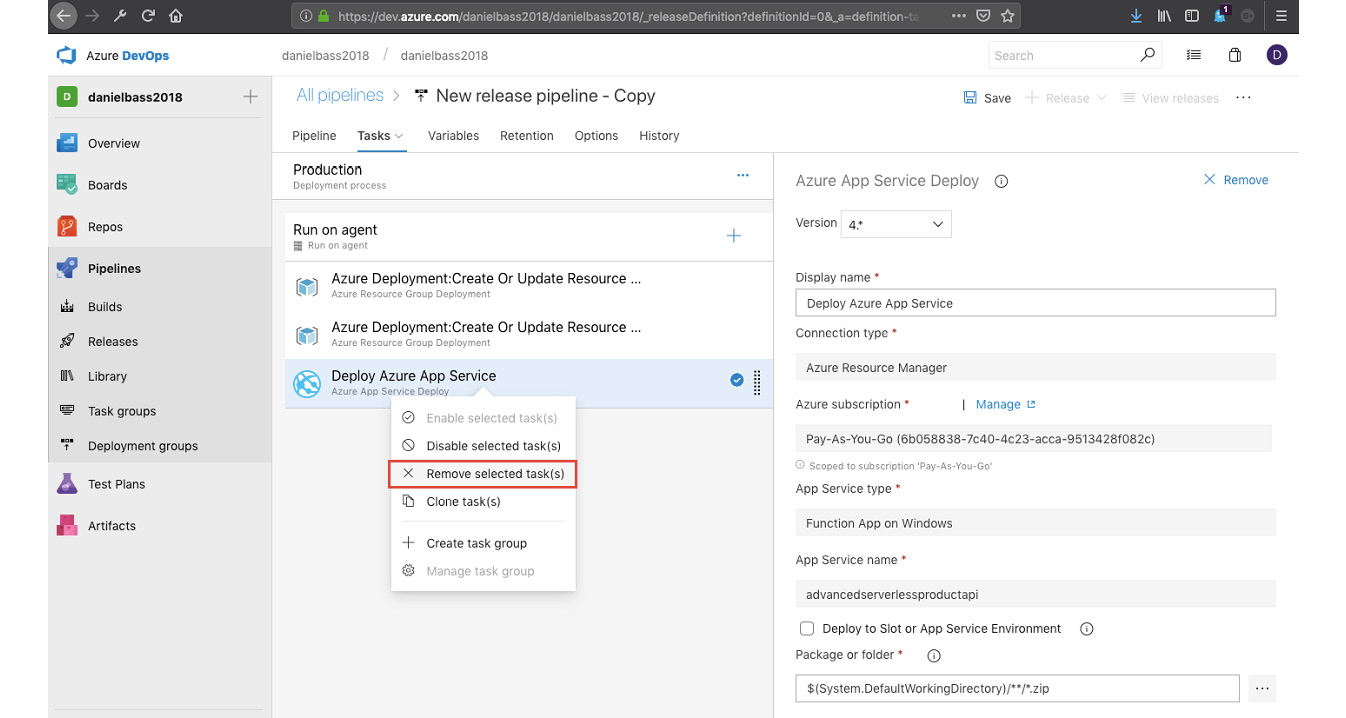Choose Create task group from context menu

483,543
